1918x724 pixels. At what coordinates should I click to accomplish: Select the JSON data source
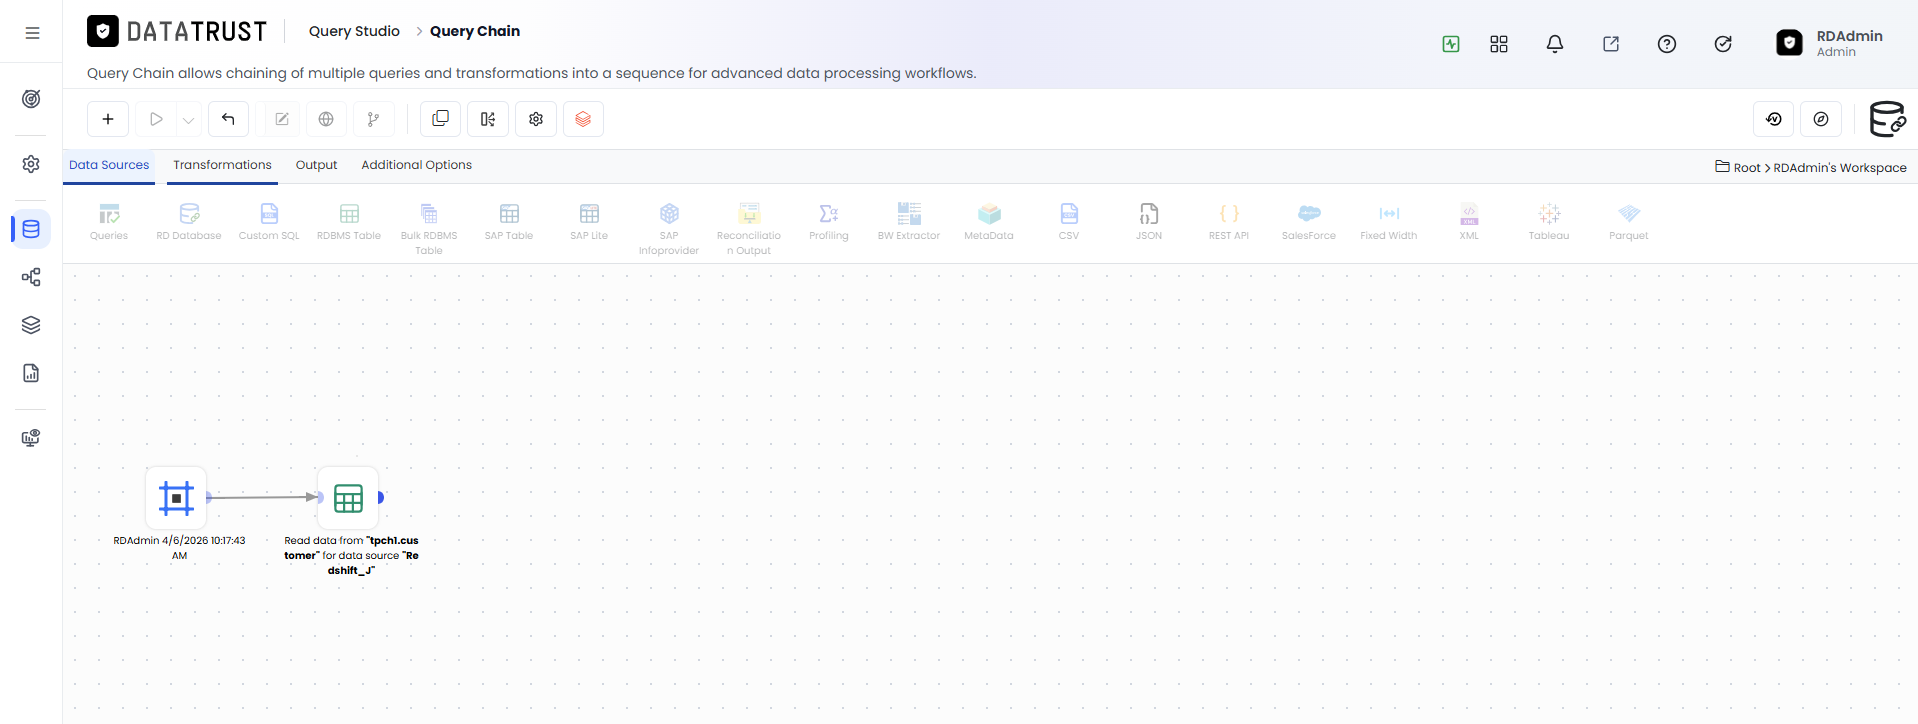click(1149, 222)
